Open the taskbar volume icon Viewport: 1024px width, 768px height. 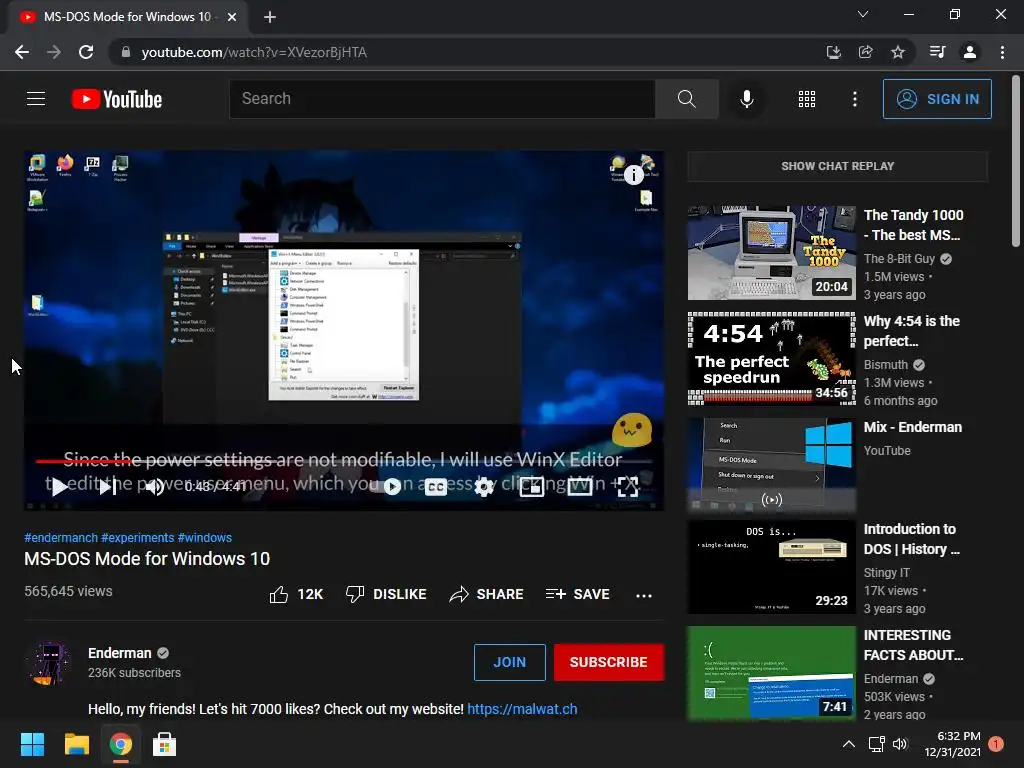(x=900, y=744)
